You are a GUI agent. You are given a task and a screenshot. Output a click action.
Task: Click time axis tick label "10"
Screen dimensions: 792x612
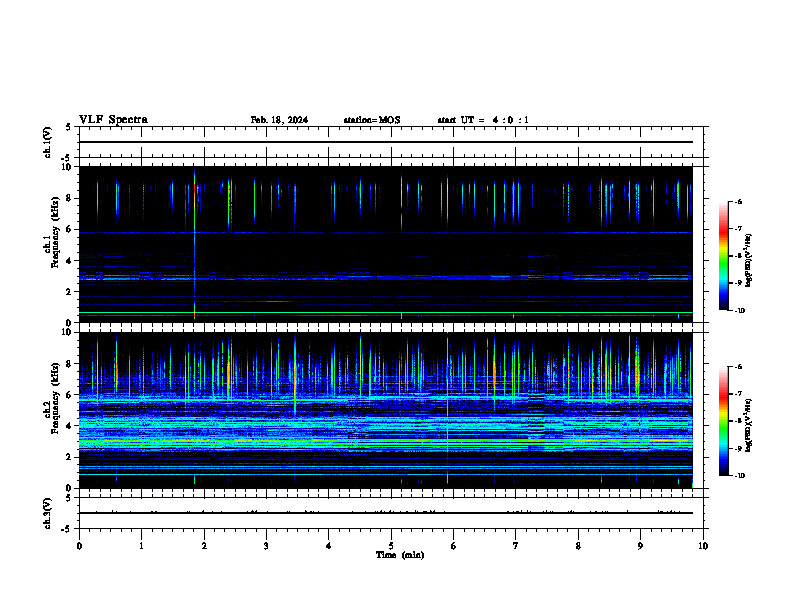pyautogui.click(x=703, y=546)
